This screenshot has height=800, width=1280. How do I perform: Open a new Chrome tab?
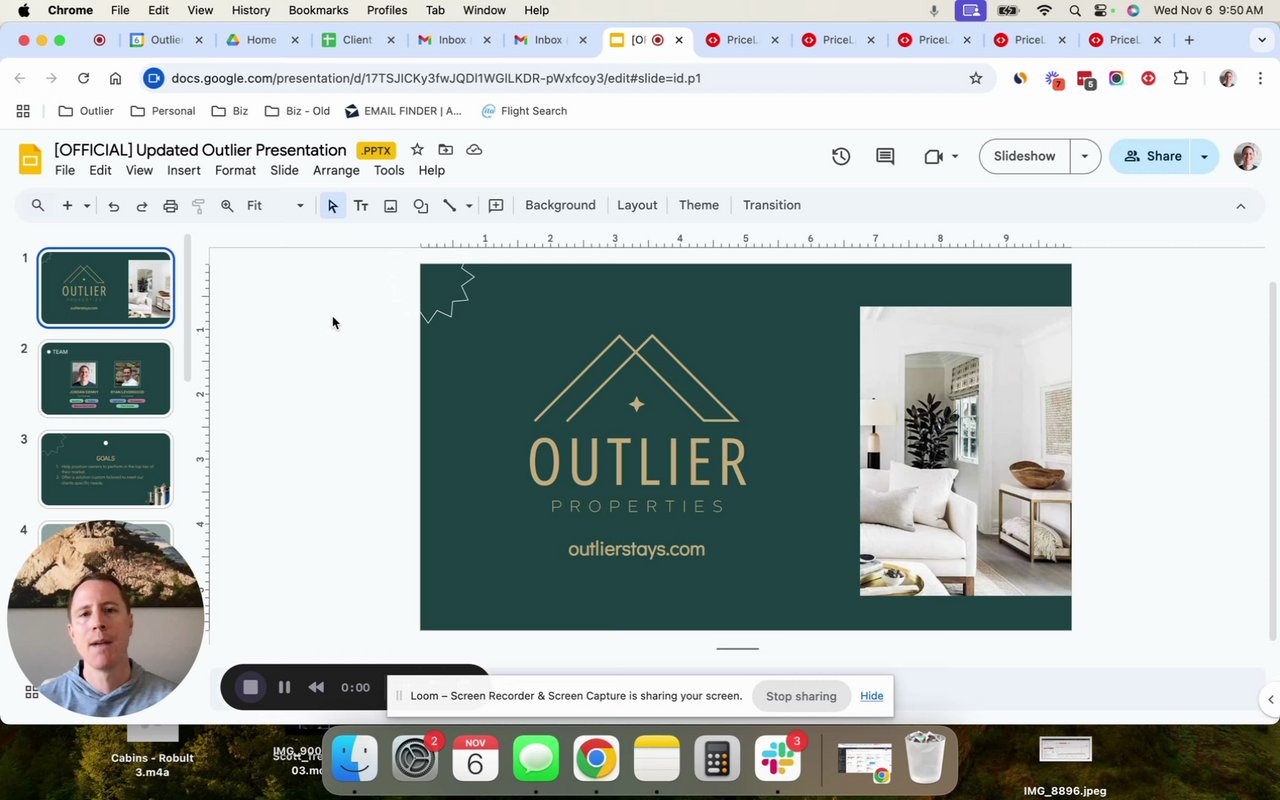(x=1189, y=40)
